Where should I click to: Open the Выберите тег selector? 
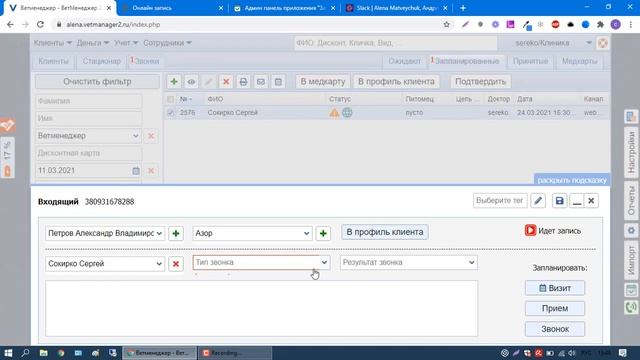click(500, 200)
